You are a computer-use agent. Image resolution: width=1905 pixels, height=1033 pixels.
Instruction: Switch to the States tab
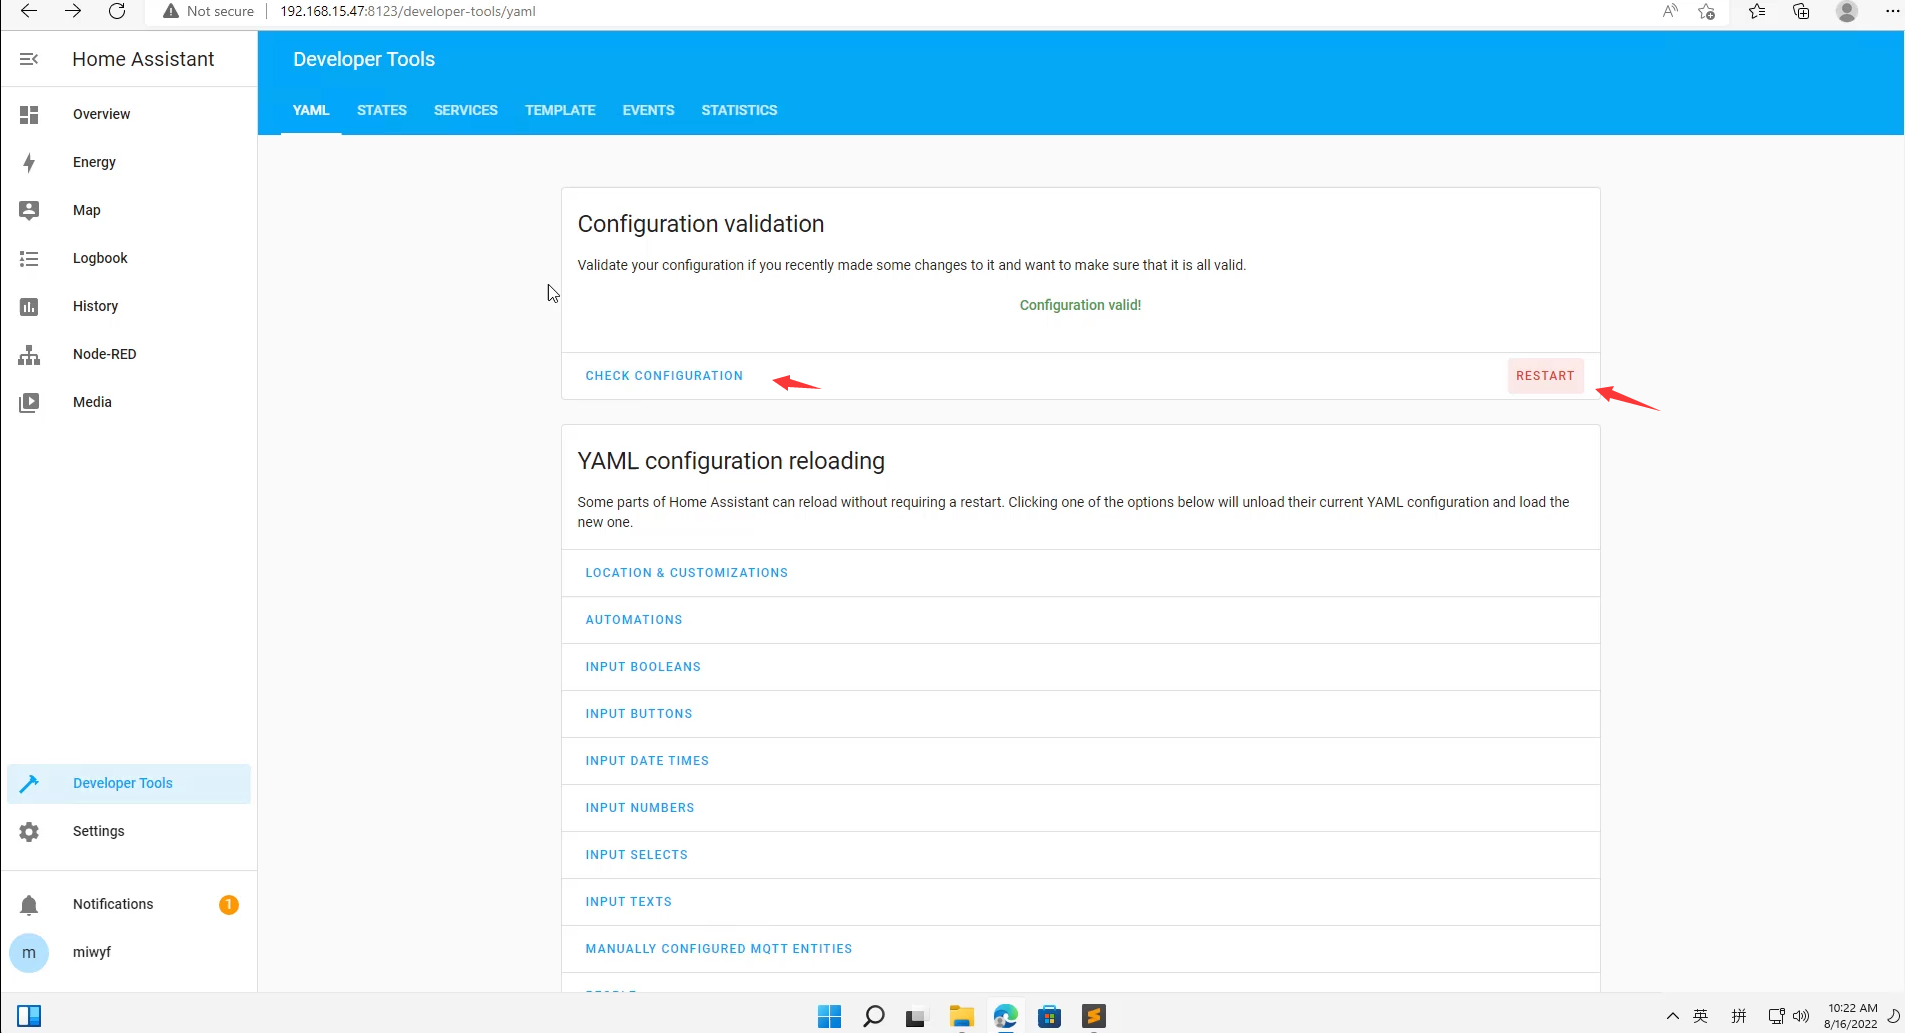[x=381, y=110]
